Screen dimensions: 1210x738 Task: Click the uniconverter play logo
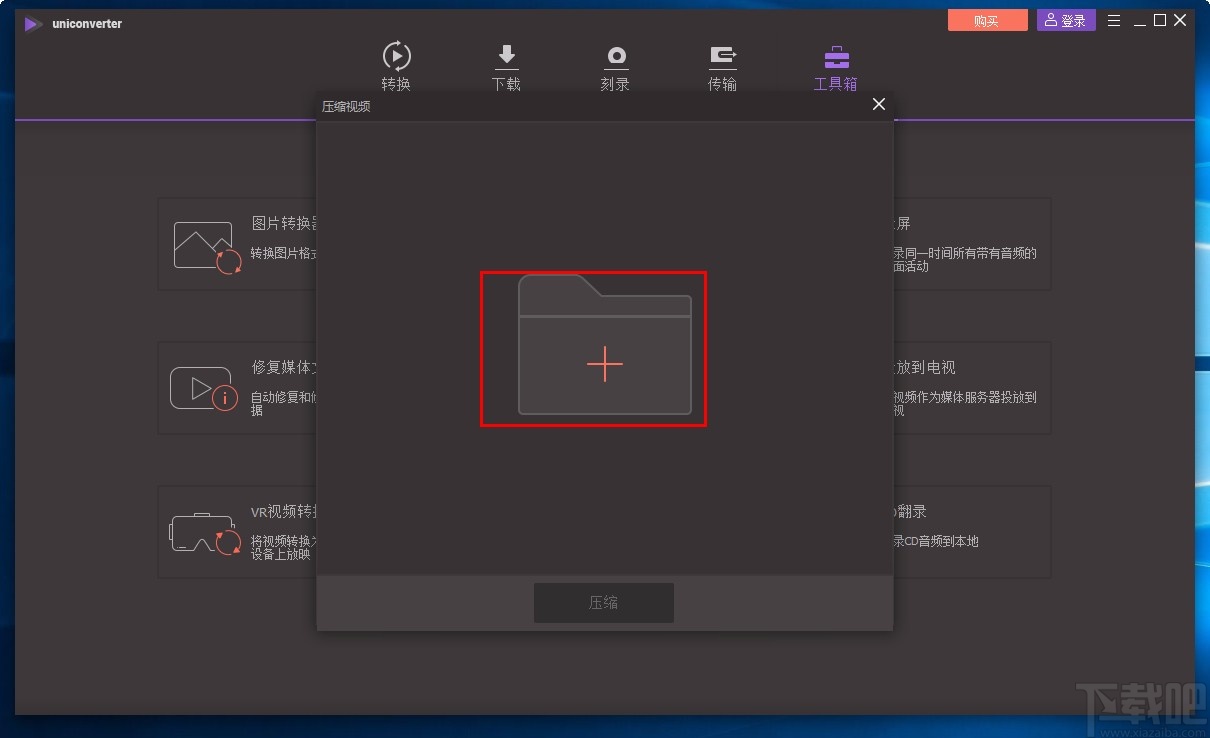tap(31, 23)
